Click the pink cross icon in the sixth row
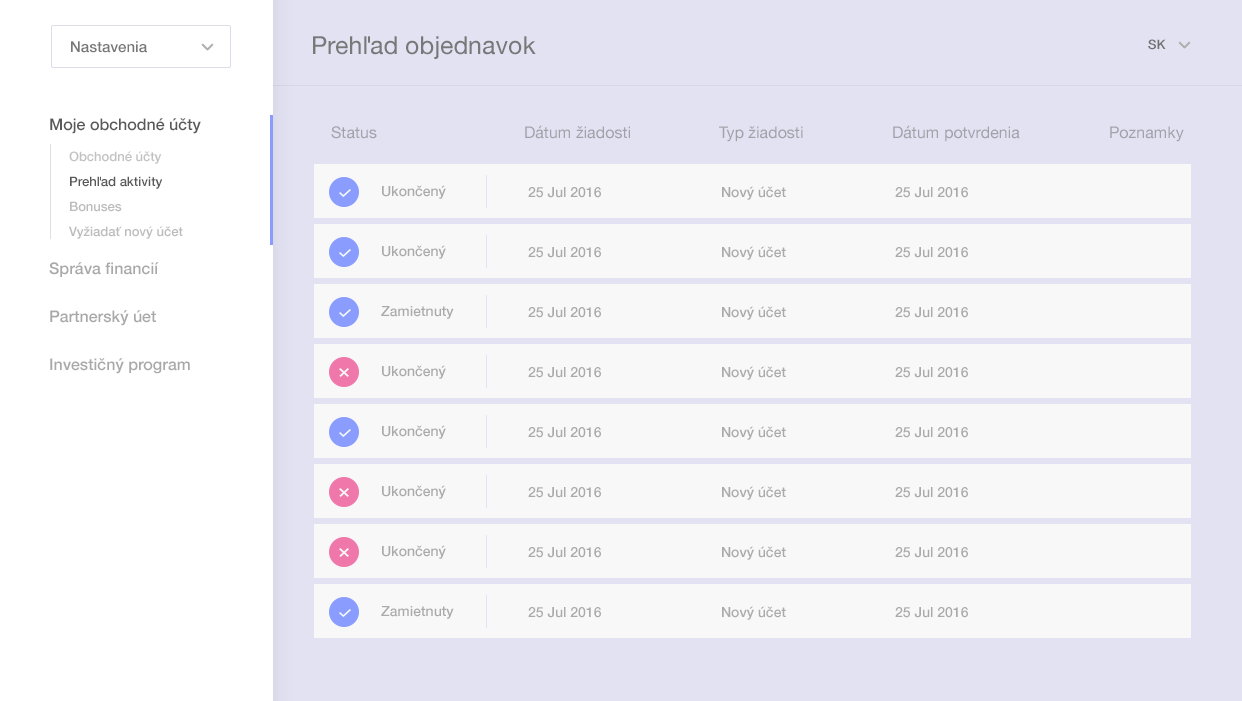 coord(344,492)
